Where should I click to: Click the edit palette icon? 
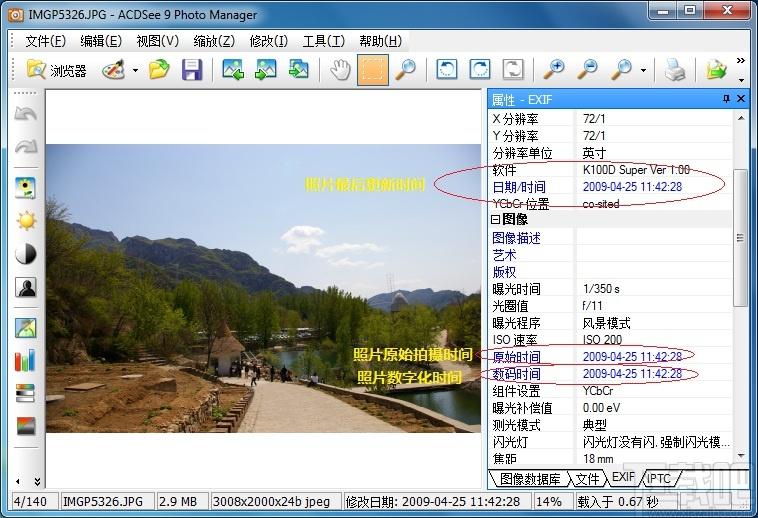[113, 71]
